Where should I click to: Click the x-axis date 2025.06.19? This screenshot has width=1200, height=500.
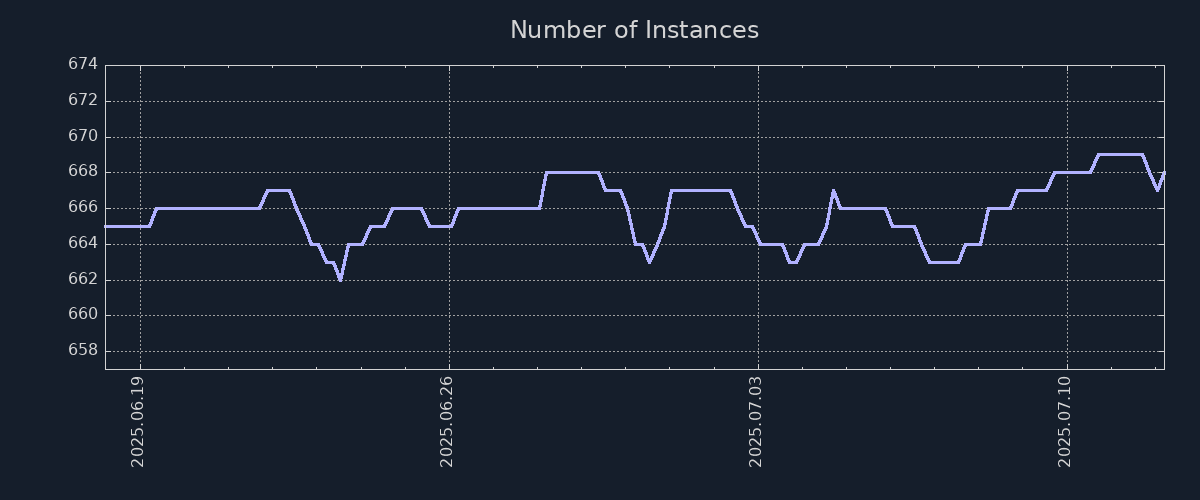click(139, 422)
